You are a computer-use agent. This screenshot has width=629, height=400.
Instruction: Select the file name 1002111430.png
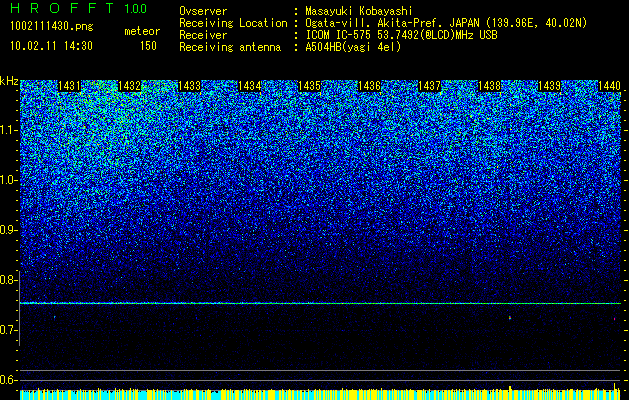click(52, 27)
